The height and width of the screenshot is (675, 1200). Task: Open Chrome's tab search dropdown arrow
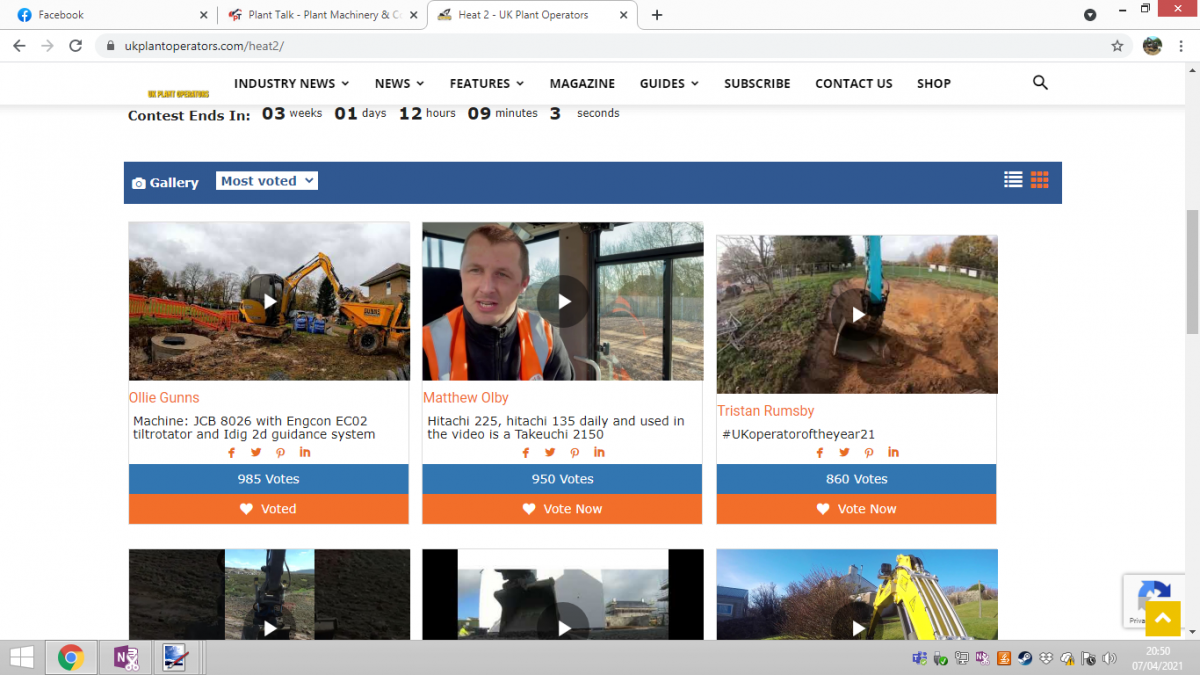(1090, 15)
